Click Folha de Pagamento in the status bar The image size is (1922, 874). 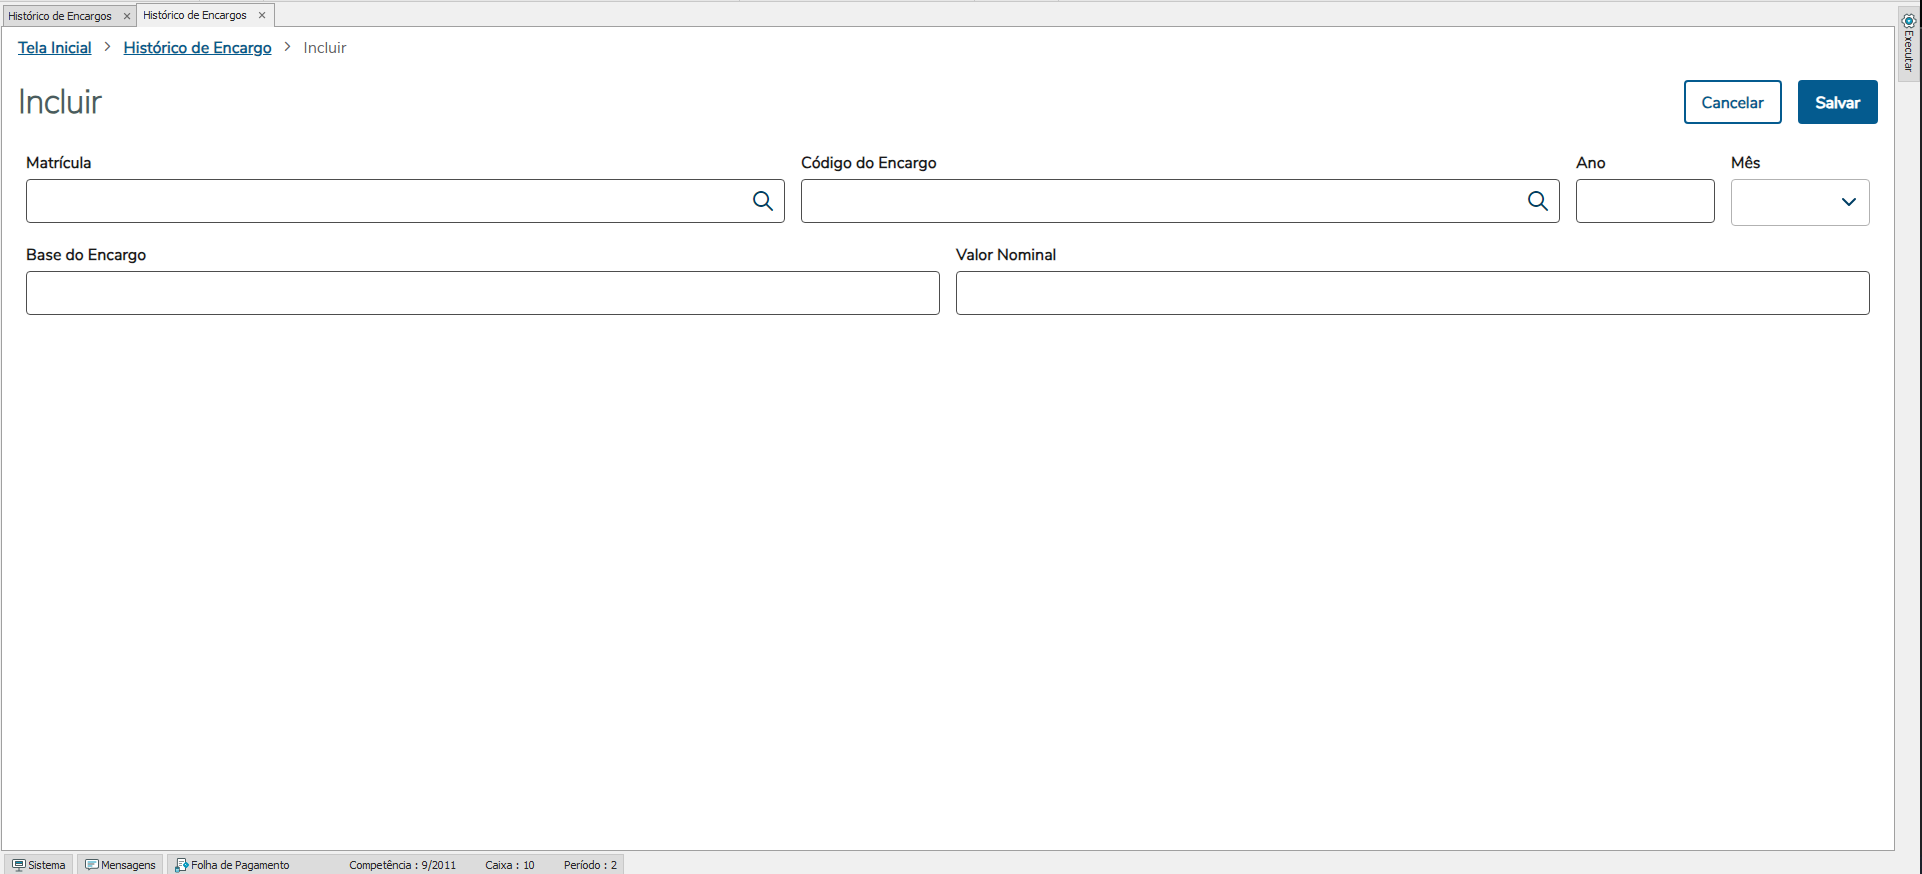point(233,865)
